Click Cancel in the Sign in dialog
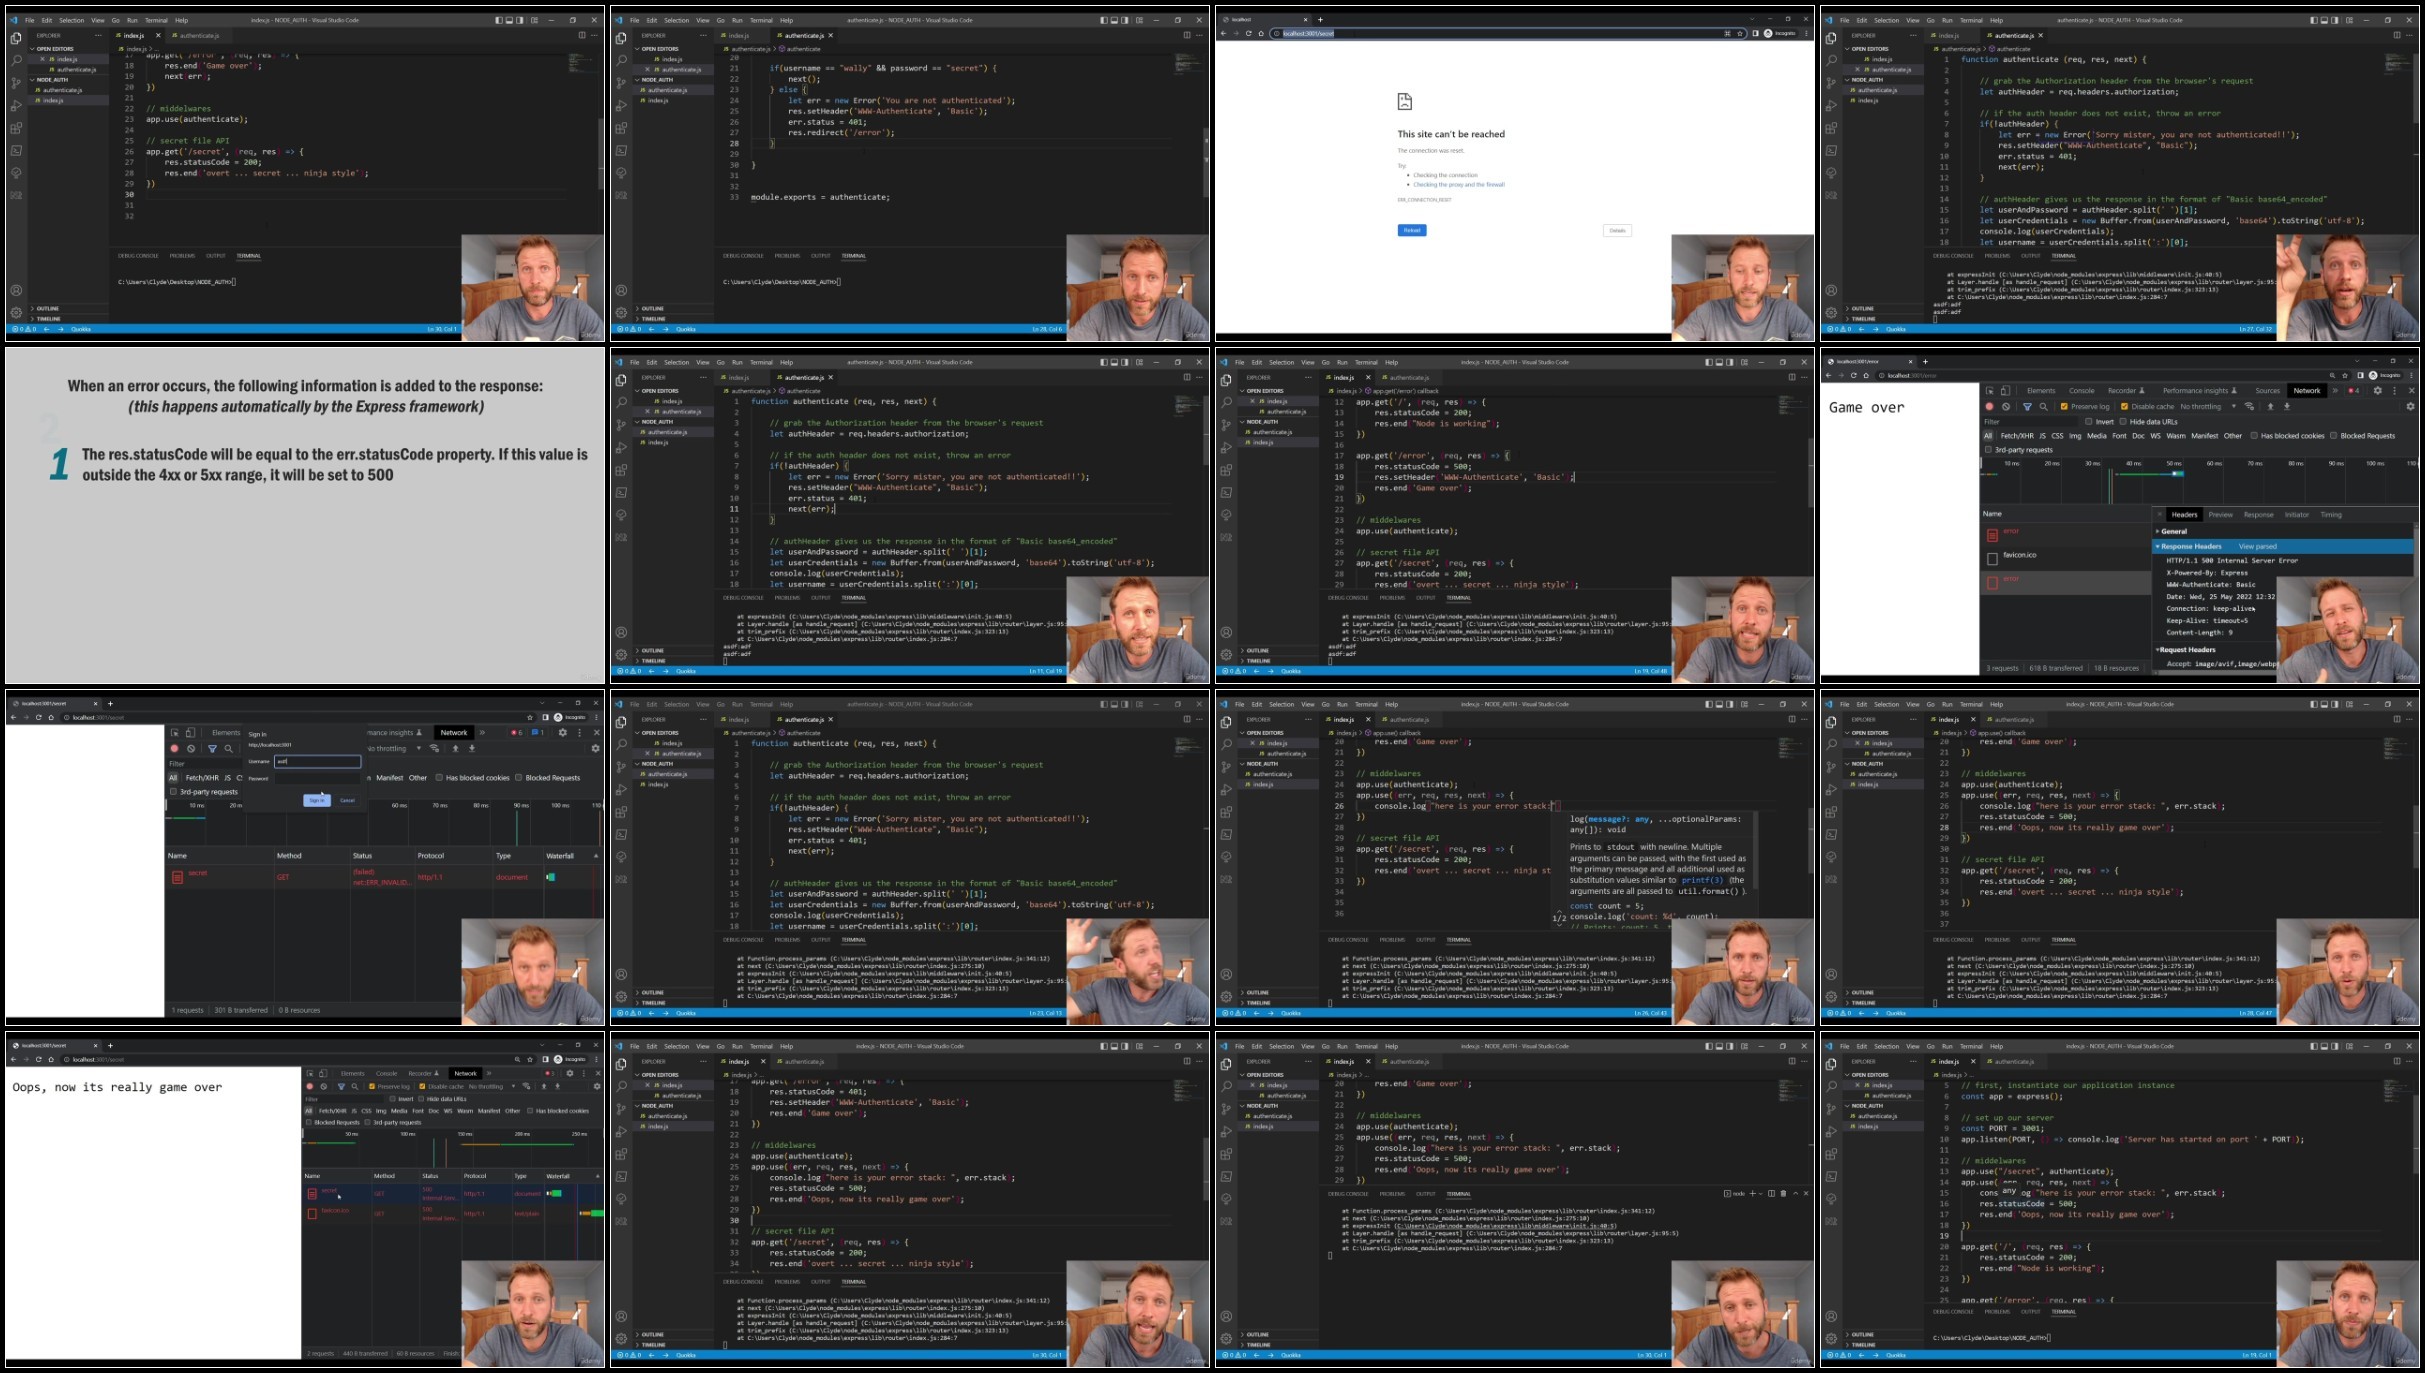2425x1373 pixels. pos(347,800)
